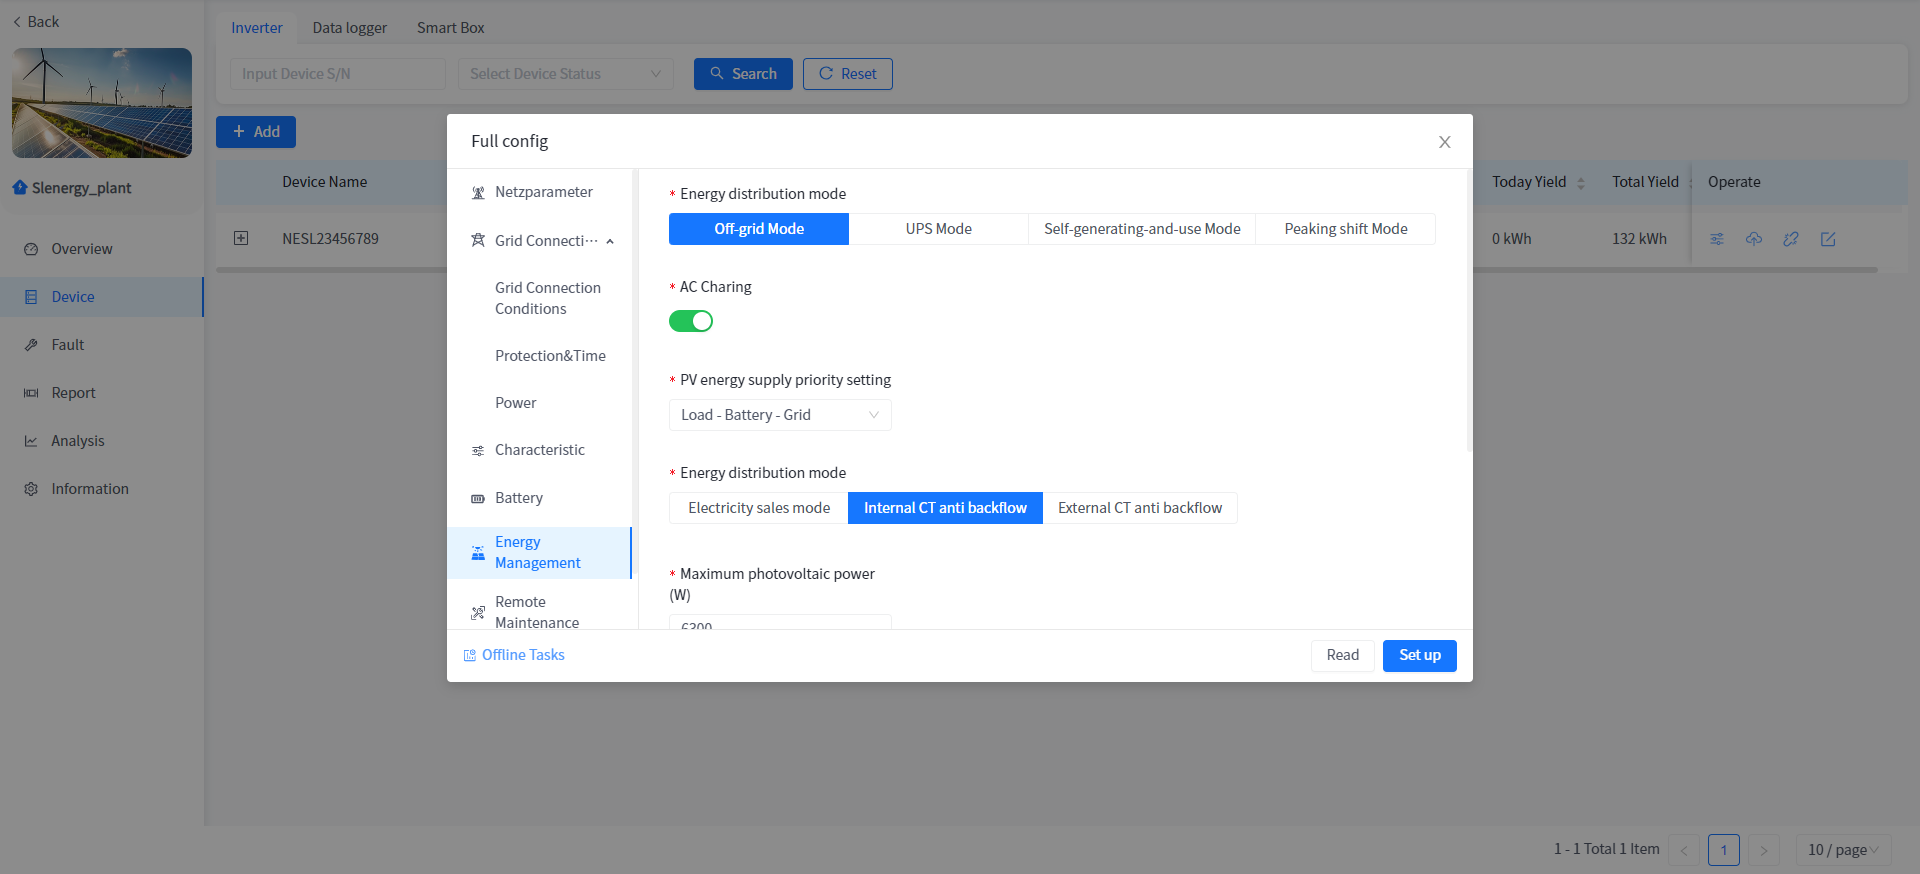Open PV energy supply priority dropdown
Screen dimensions: 1920x874
780,415
